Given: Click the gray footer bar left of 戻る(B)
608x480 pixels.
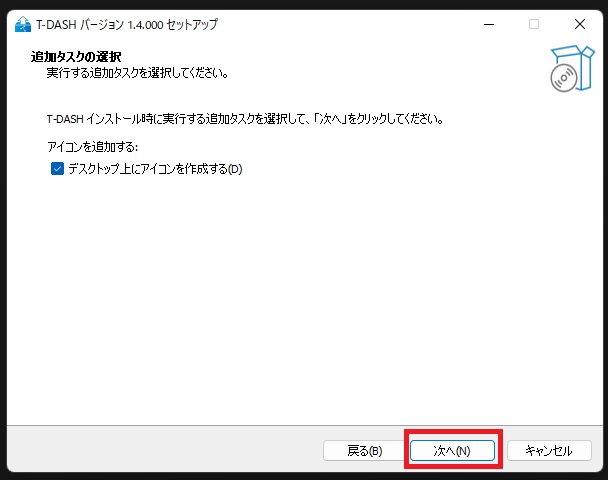Looking at the screenshot, I should point(165,450).
